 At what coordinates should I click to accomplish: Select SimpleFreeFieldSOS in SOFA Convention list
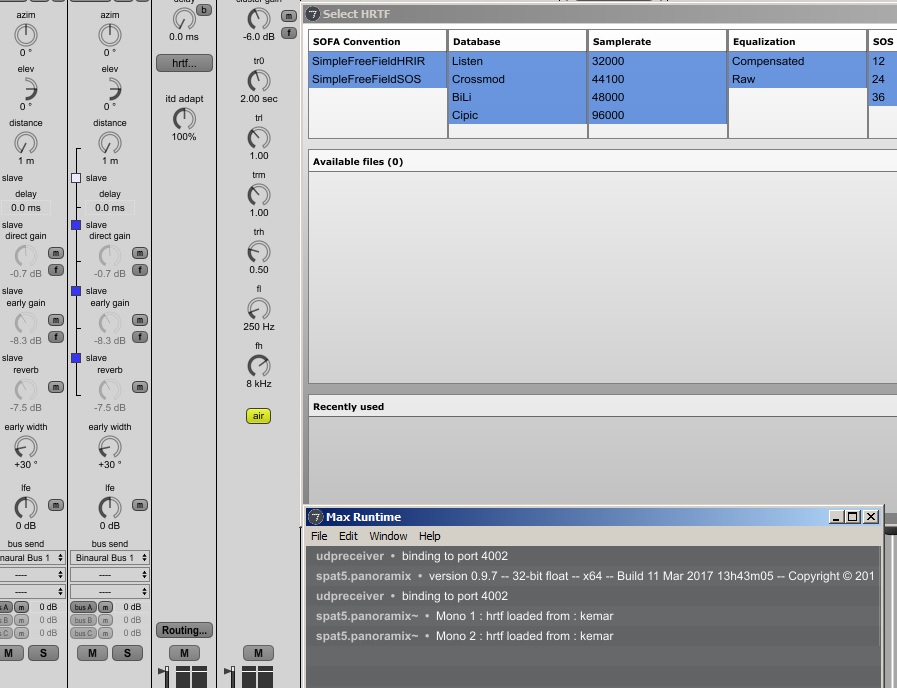pyautogui.click(x=378, y=79)
